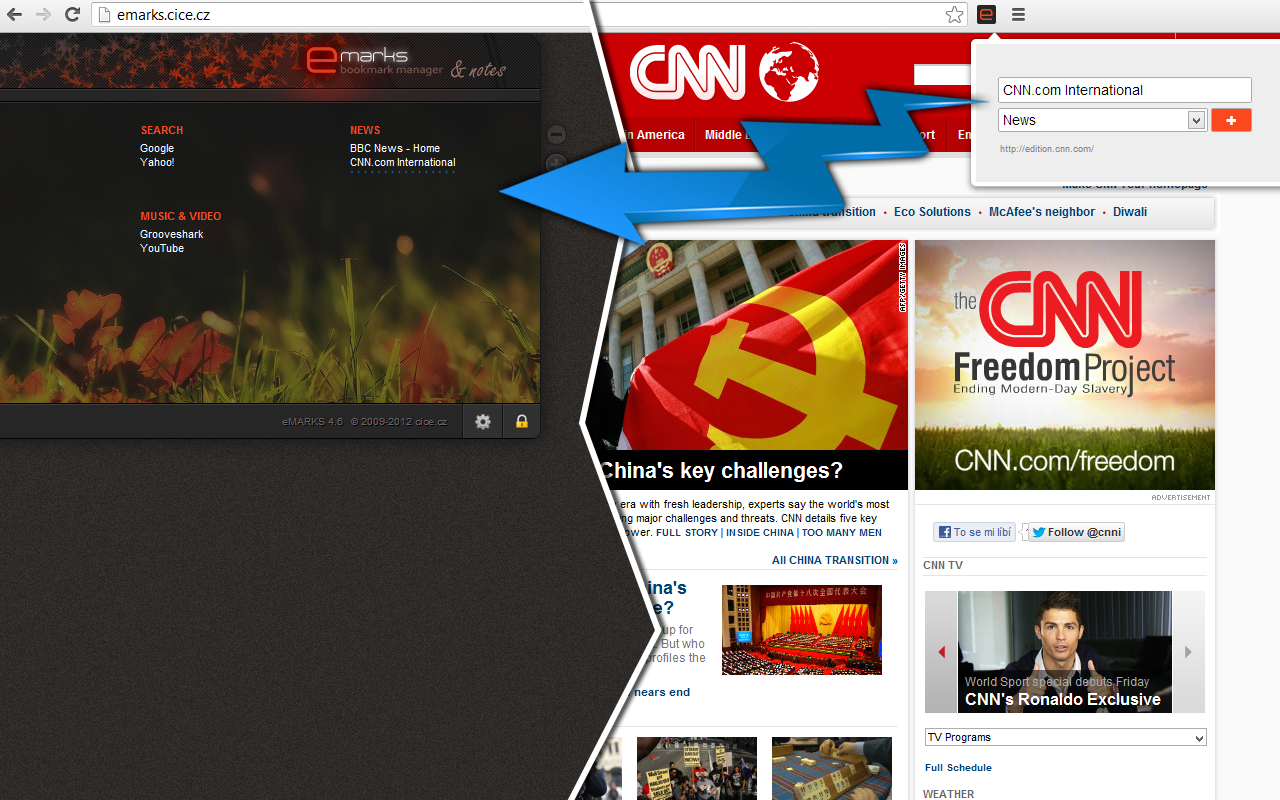
Task: Open the Chinese congress hall photo thumbnail
Action: (802, 630)
